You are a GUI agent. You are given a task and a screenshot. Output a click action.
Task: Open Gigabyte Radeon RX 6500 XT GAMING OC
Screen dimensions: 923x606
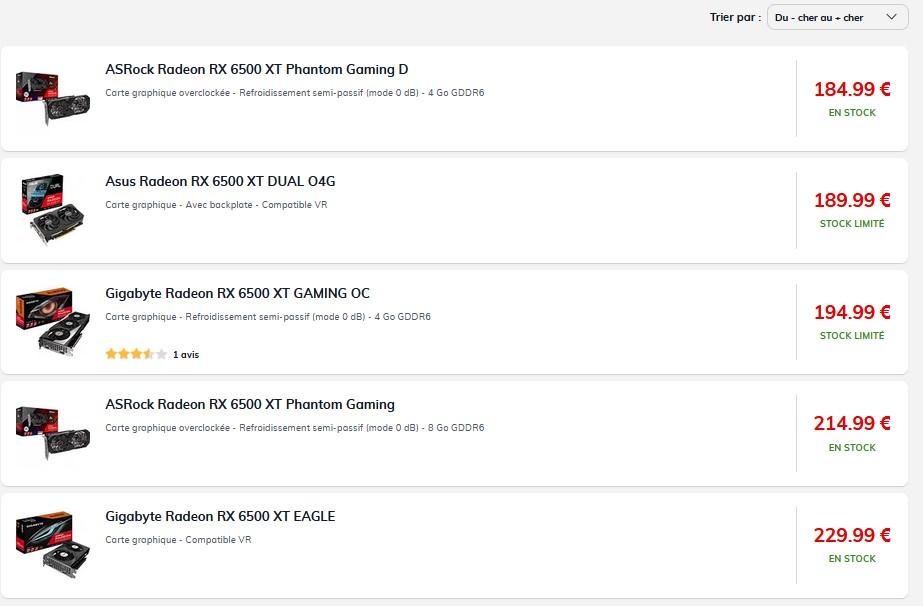tap(237, 293)
